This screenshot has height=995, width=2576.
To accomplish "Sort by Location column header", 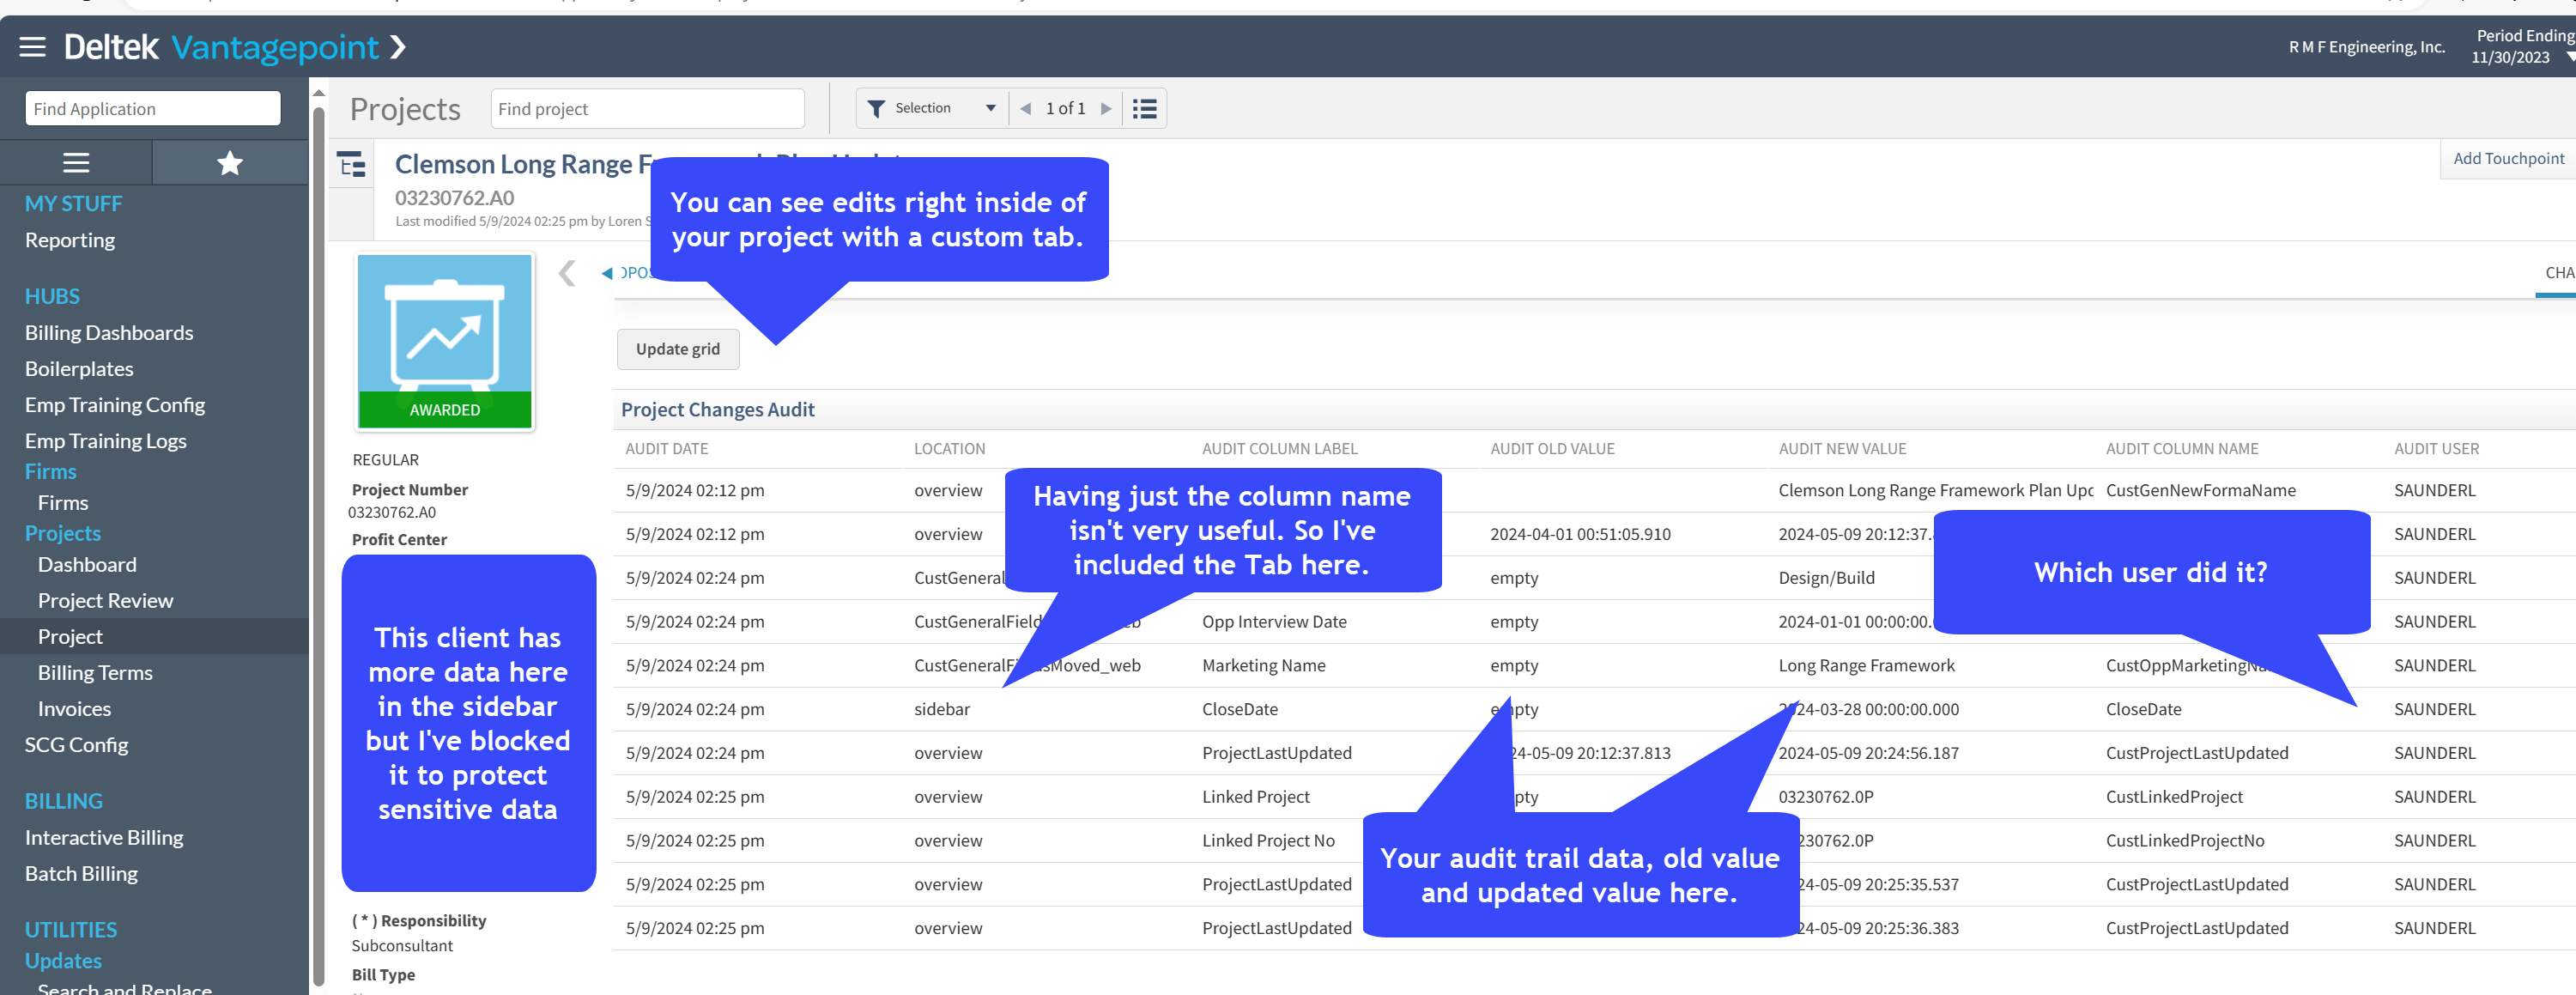I will click(949, 449).
